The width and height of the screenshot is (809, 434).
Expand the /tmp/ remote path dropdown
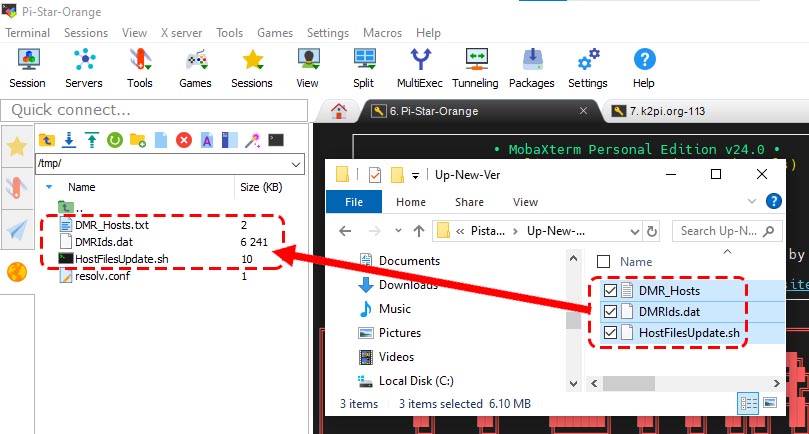pyautogui.click(x=294, y=163)
